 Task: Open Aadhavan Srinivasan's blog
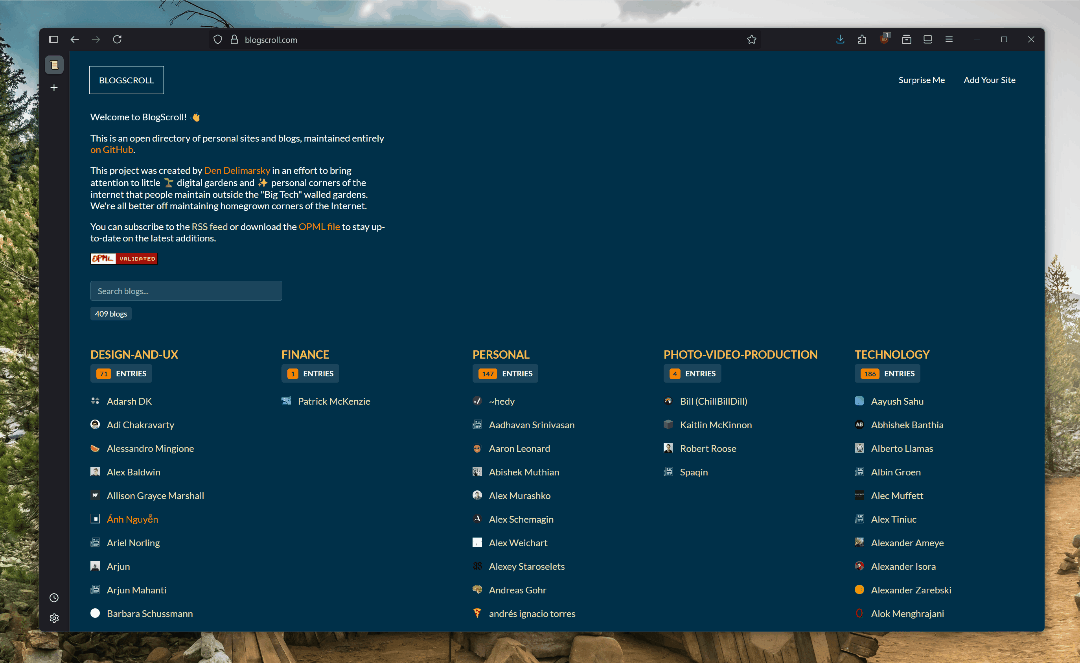(x=532, y=425)
